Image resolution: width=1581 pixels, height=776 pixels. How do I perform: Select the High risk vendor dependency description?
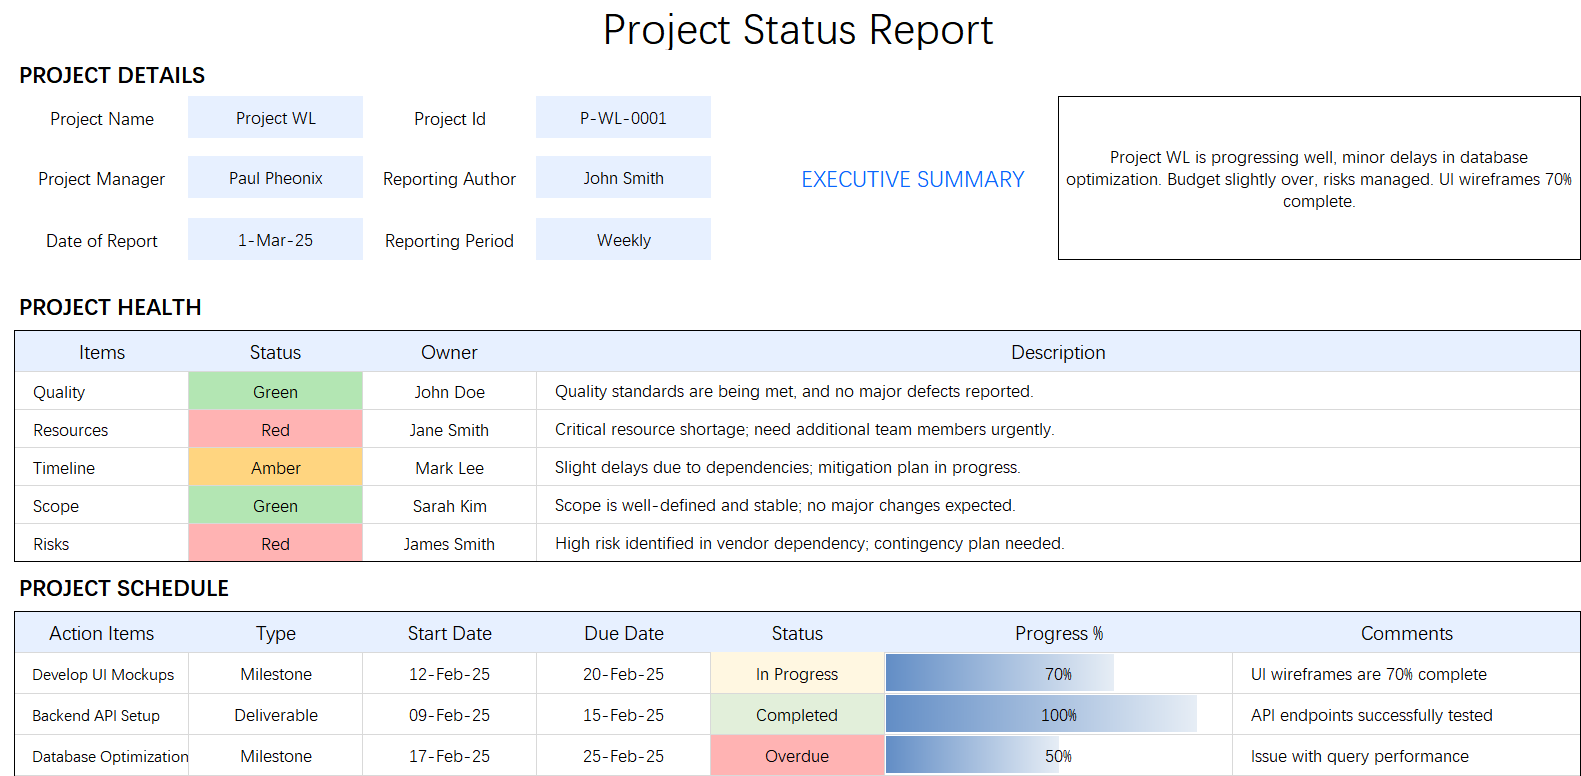pyautogui.click(x=1058, y=543)
